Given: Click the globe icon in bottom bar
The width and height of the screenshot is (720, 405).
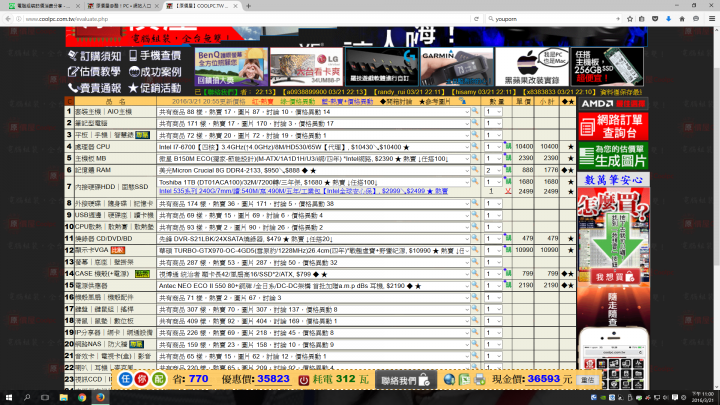Looking at the screenshot, I should pyautogui.click(x=449, y=380).
